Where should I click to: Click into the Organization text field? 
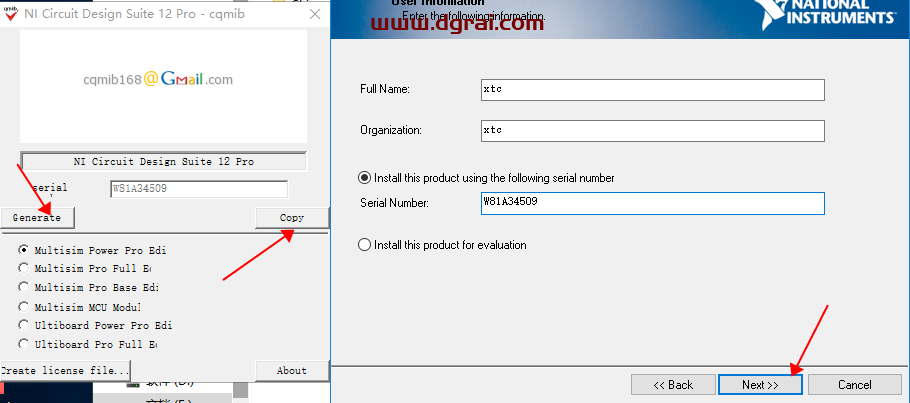pyautogui.click(x=652, y=131)
